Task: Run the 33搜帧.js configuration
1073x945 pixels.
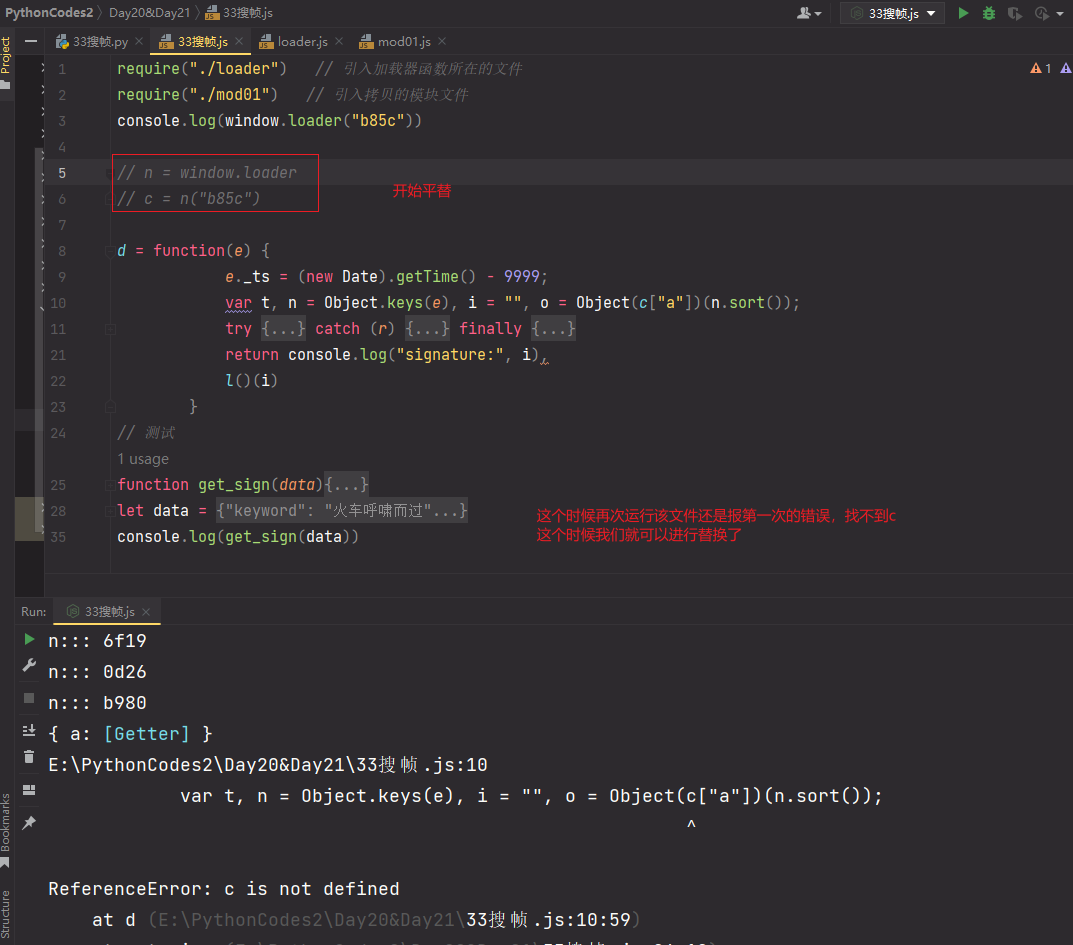Action: point(963,13)
